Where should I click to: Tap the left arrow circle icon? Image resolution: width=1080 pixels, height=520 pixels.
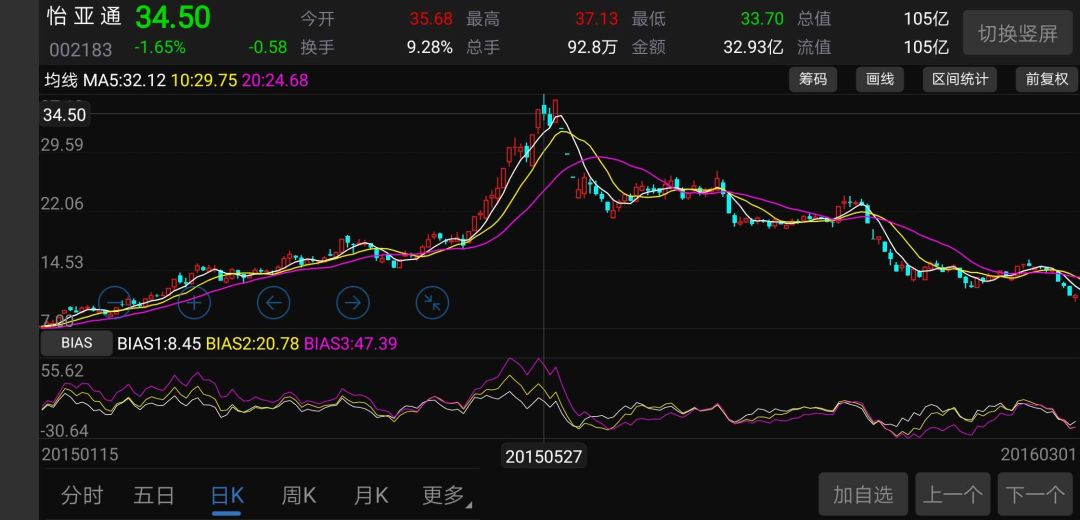click(x=273, y=302)
